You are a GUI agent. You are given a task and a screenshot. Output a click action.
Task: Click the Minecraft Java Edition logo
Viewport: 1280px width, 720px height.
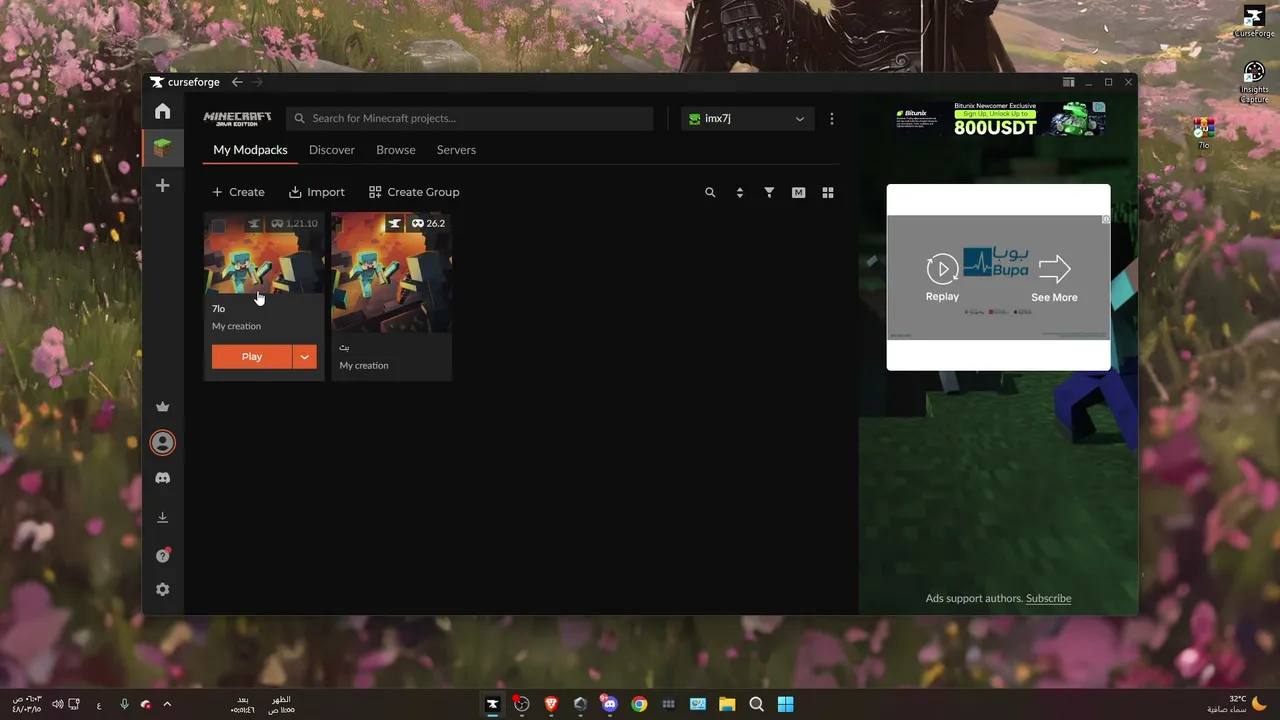click(x=237, y=118)
